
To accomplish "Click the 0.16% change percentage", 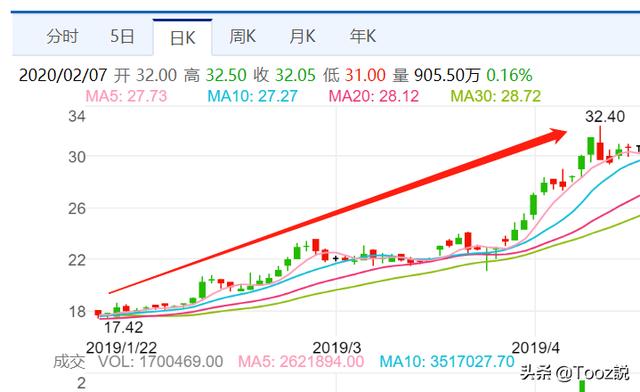I will 509,76.
